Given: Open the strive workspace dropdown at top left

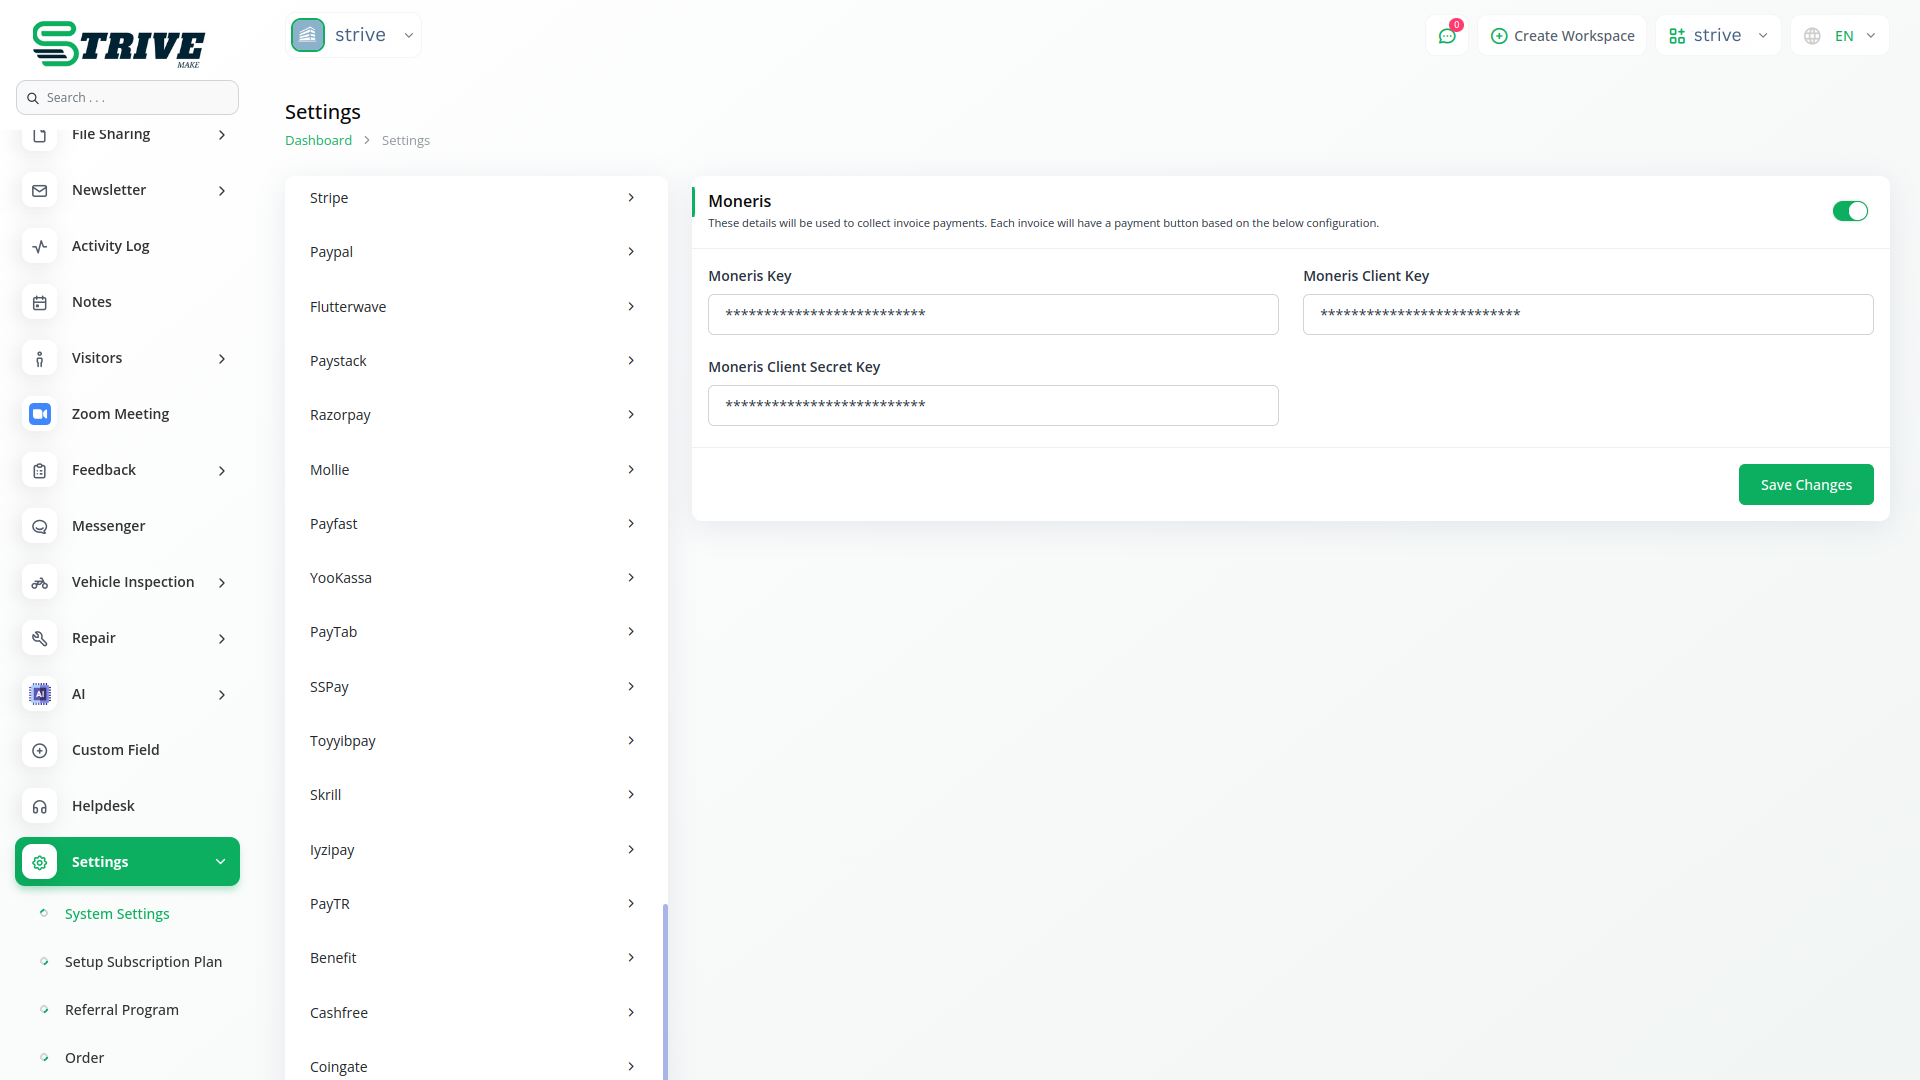Looking at the screenshot, I should pyautogui.click(x=353, y=35).
